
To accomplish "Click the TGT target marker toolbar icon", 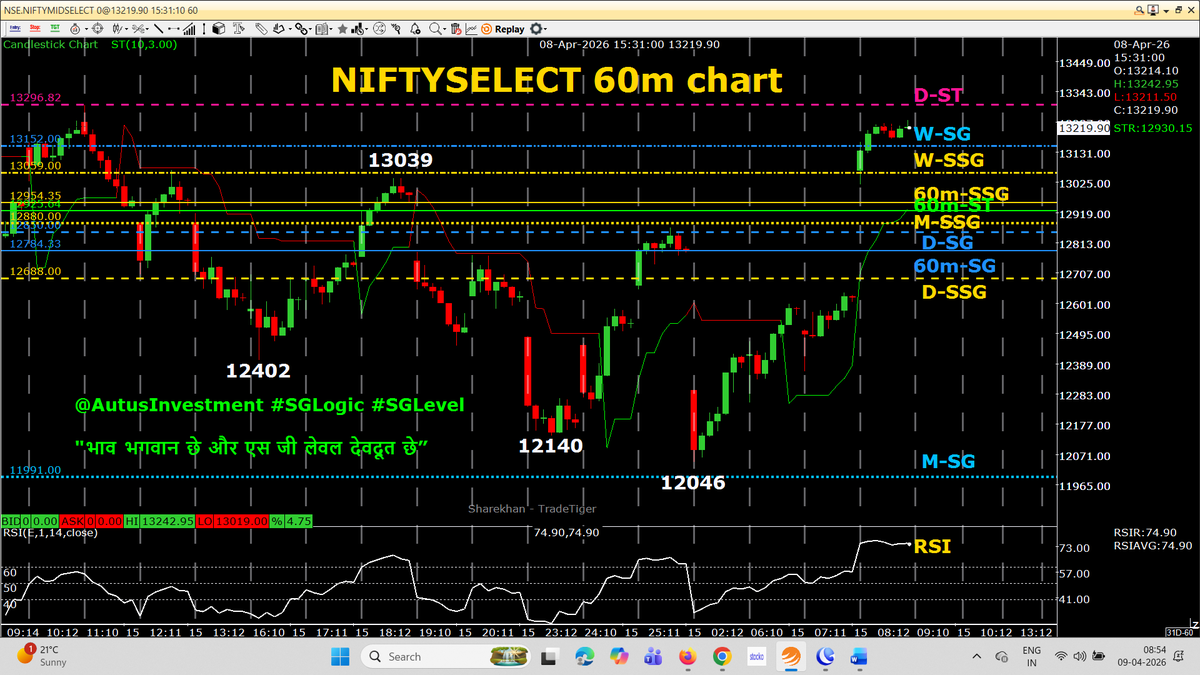I will click(55, 29).
